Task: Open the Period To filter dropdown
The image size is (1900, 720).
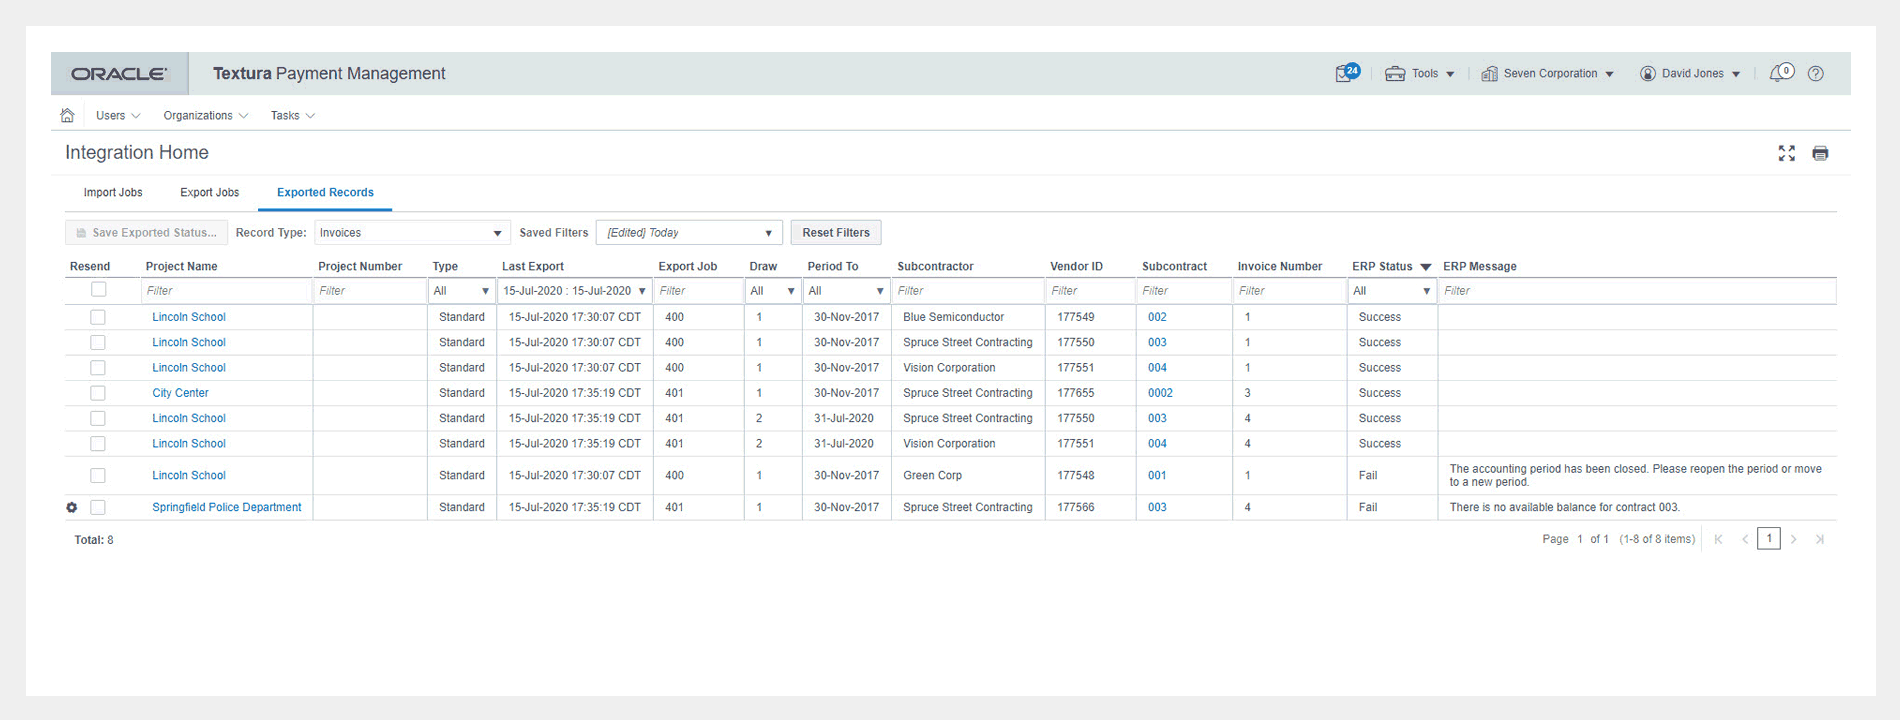Action: tap(846, 291)
